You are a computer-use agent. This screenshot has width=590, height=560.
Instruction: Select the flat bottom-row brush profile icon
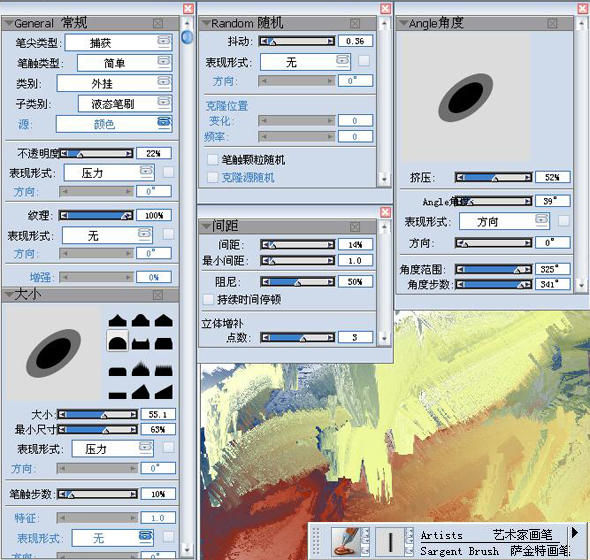click(117, 395)
